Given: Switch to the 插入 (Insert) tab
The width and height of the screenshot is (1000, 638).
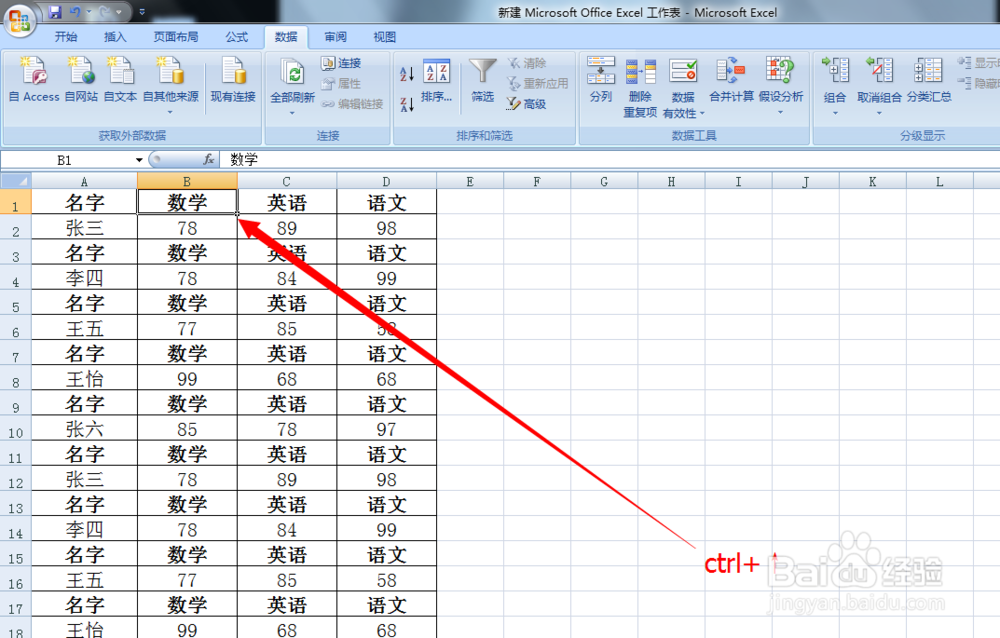Looking at the screenshot, I should 115,37.
